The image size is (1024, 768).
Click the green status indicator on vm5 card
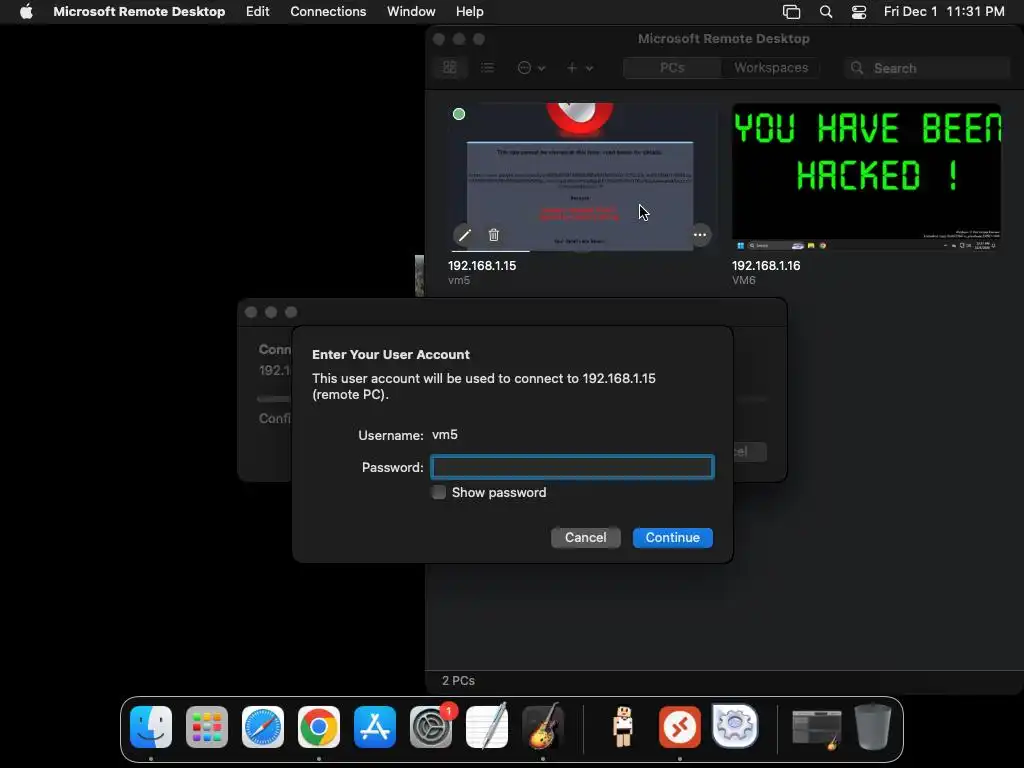(x=459, y=114)
